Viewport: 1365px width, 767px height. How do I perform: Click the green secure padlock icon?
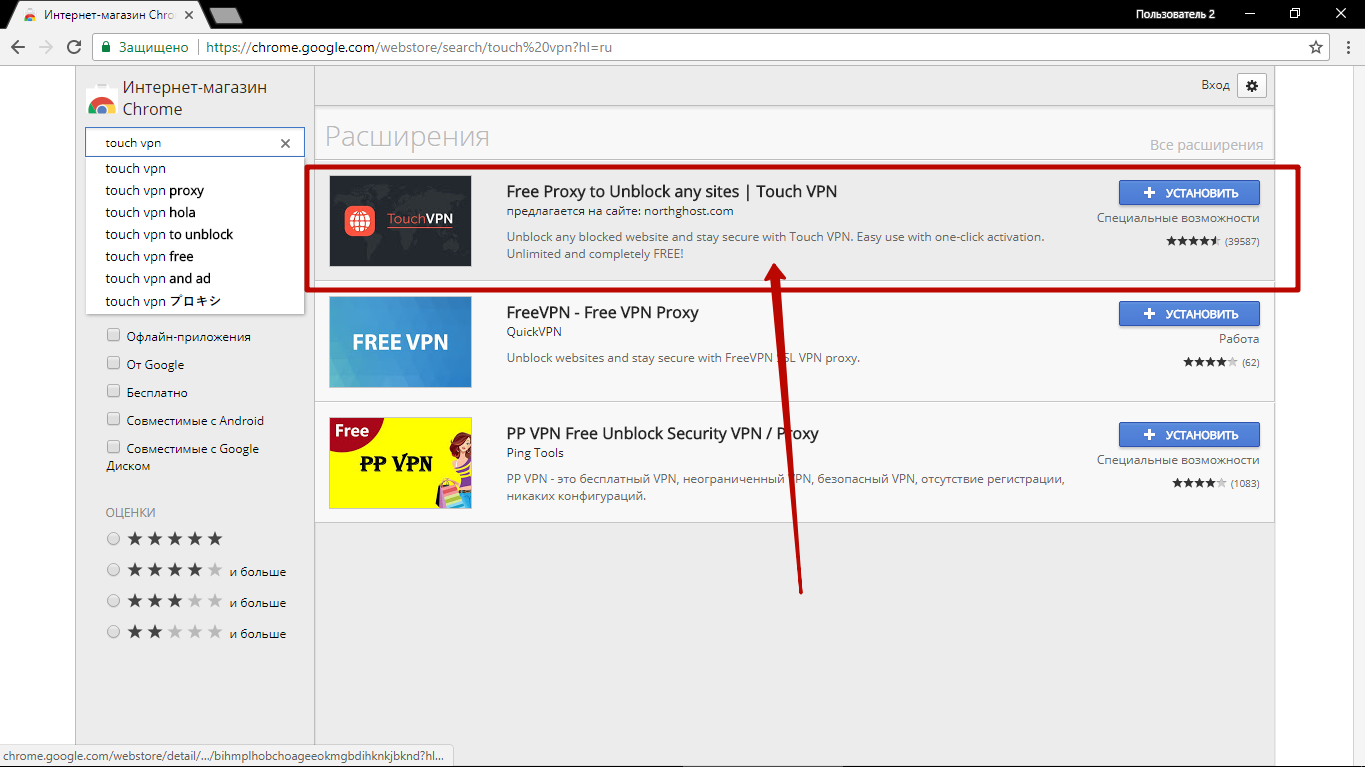pos(105,47)
